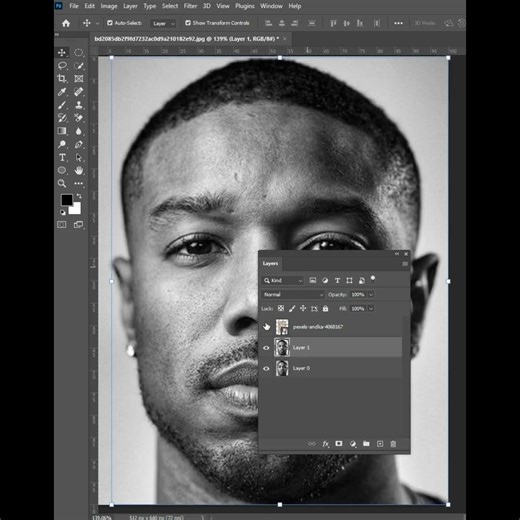Viewport: 520px width, 520px height.
Task: Open the Filter menu
Action: pos(190,6)
